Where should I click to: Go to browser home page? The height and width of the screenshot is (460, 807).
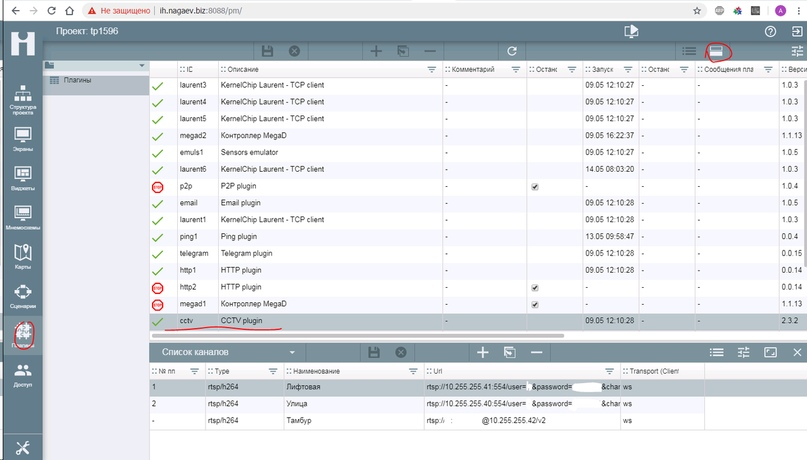(69, 10)
